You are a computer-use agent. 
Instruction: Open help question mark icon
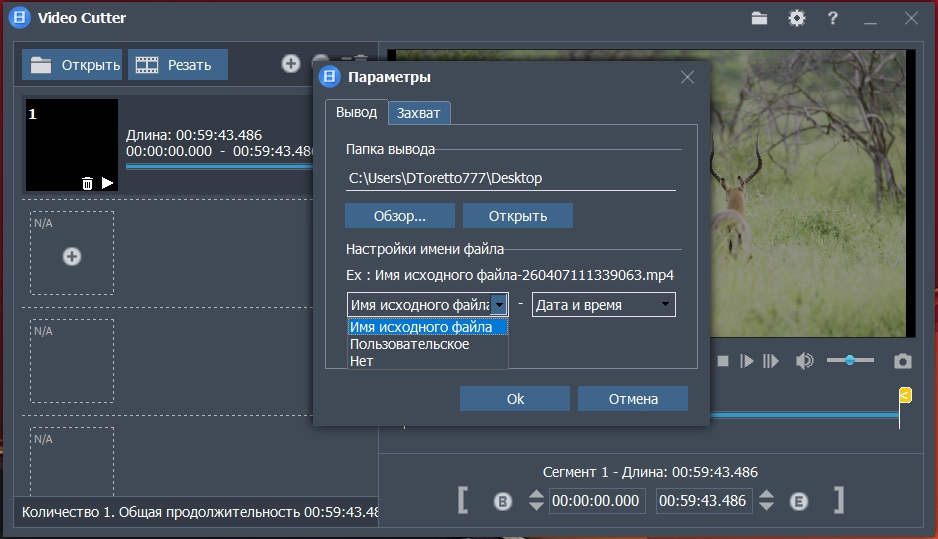click(x=832, y=19)
